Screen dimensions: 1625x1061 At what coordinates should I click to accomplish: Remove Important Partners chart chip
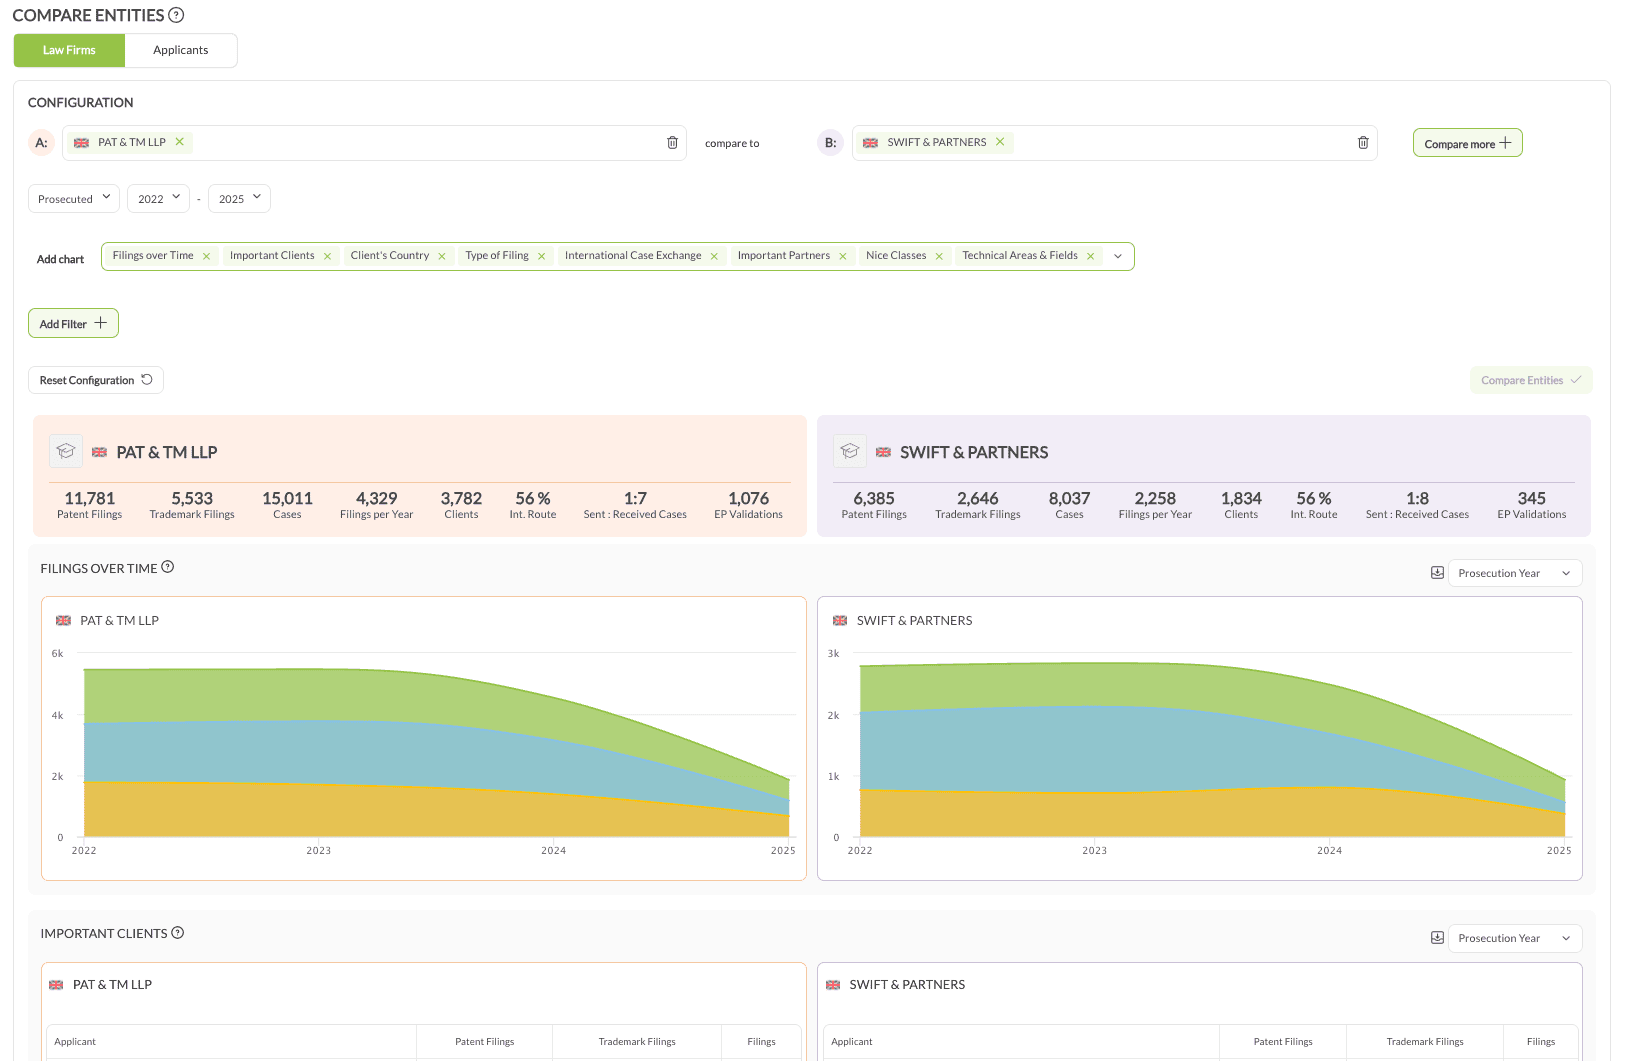click(x=843, y=256)
